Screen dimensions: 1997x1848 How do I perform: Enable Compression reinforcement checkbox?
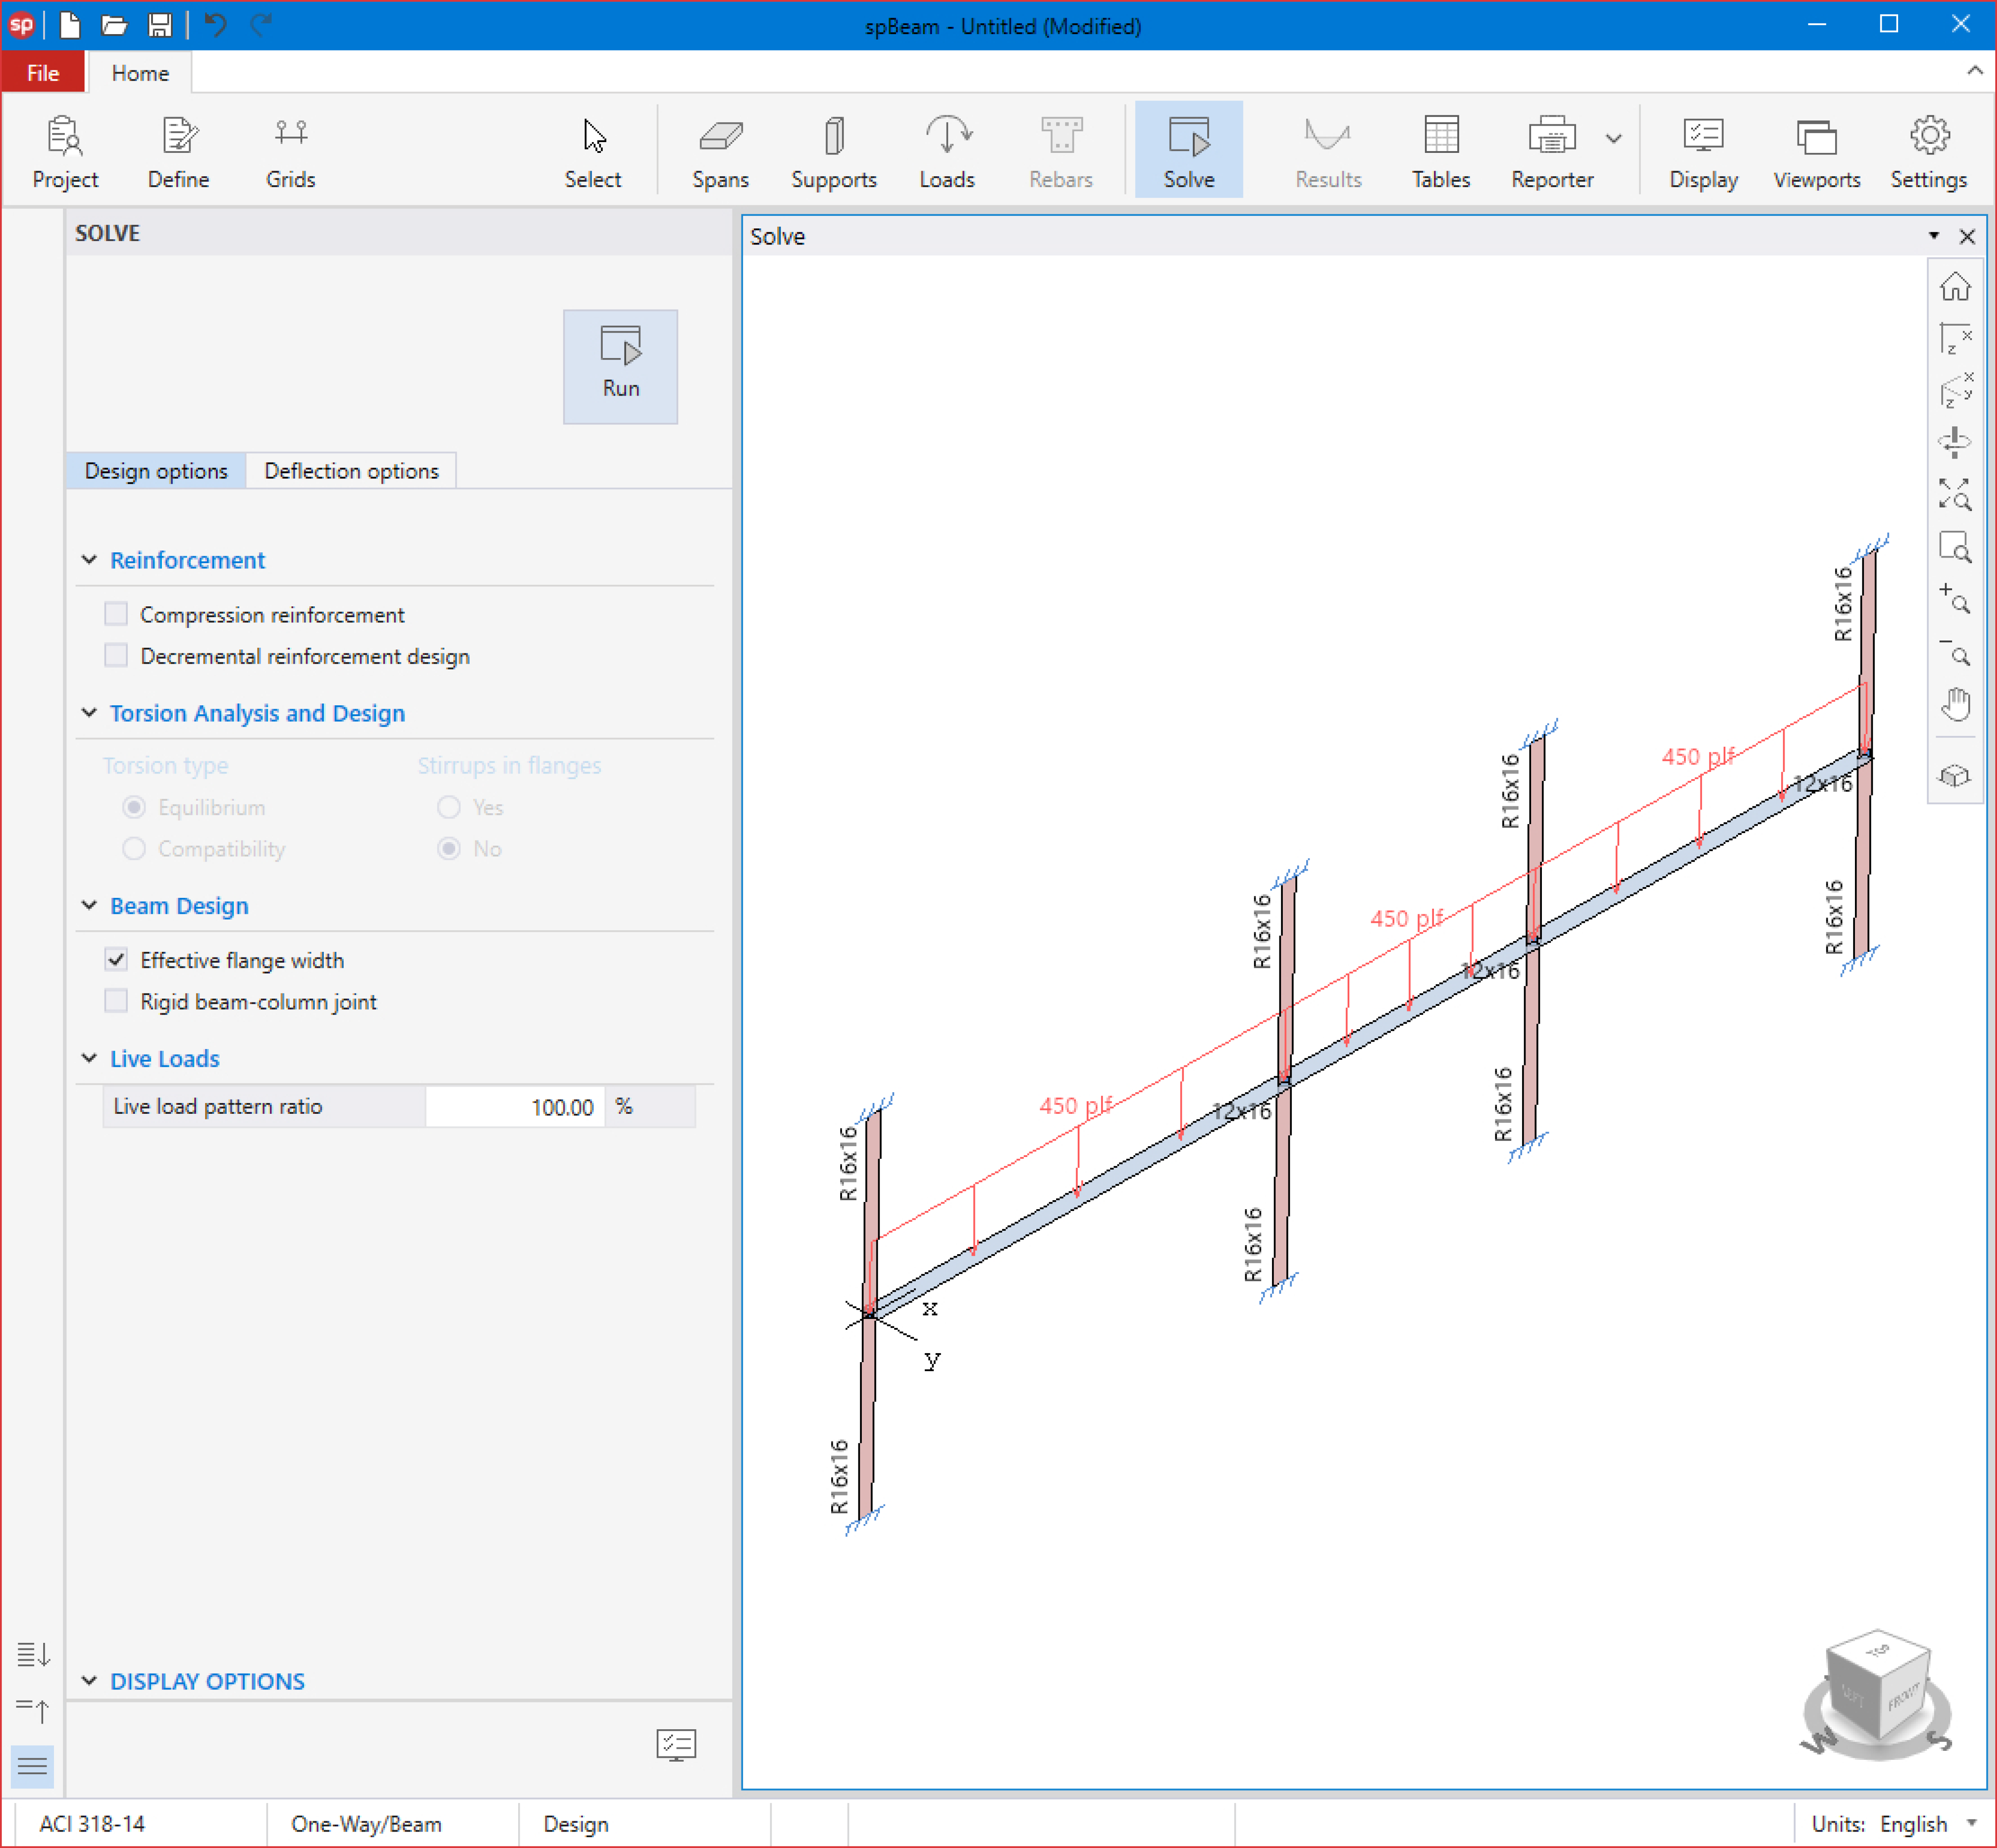click(117, 614)
